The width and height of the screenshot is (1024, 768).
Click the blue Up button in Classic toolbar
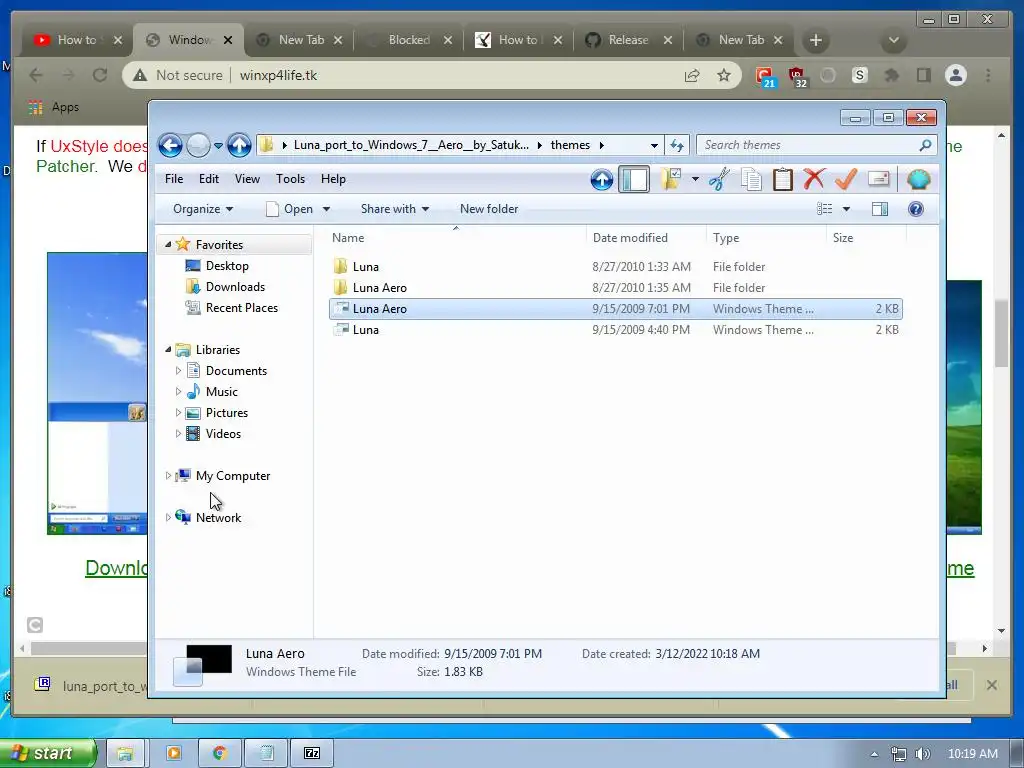pos(601,180)
